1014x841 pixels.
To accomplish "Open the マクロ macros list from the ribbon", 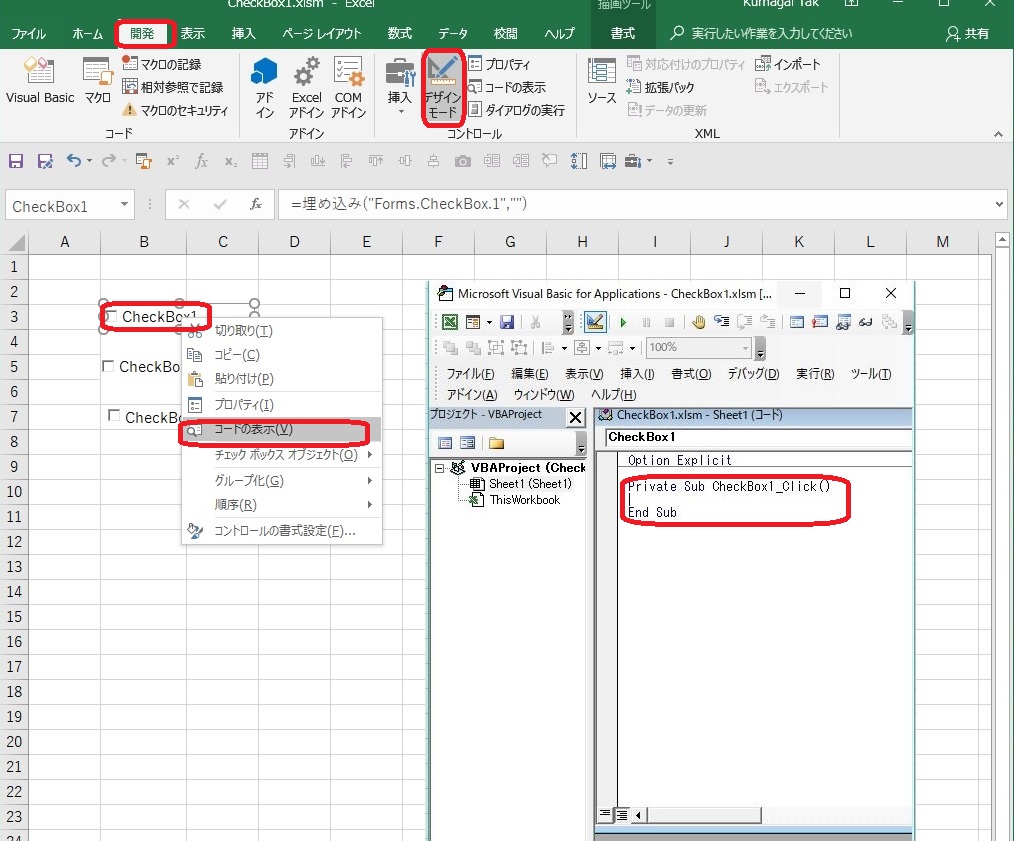I will point(98,80).
